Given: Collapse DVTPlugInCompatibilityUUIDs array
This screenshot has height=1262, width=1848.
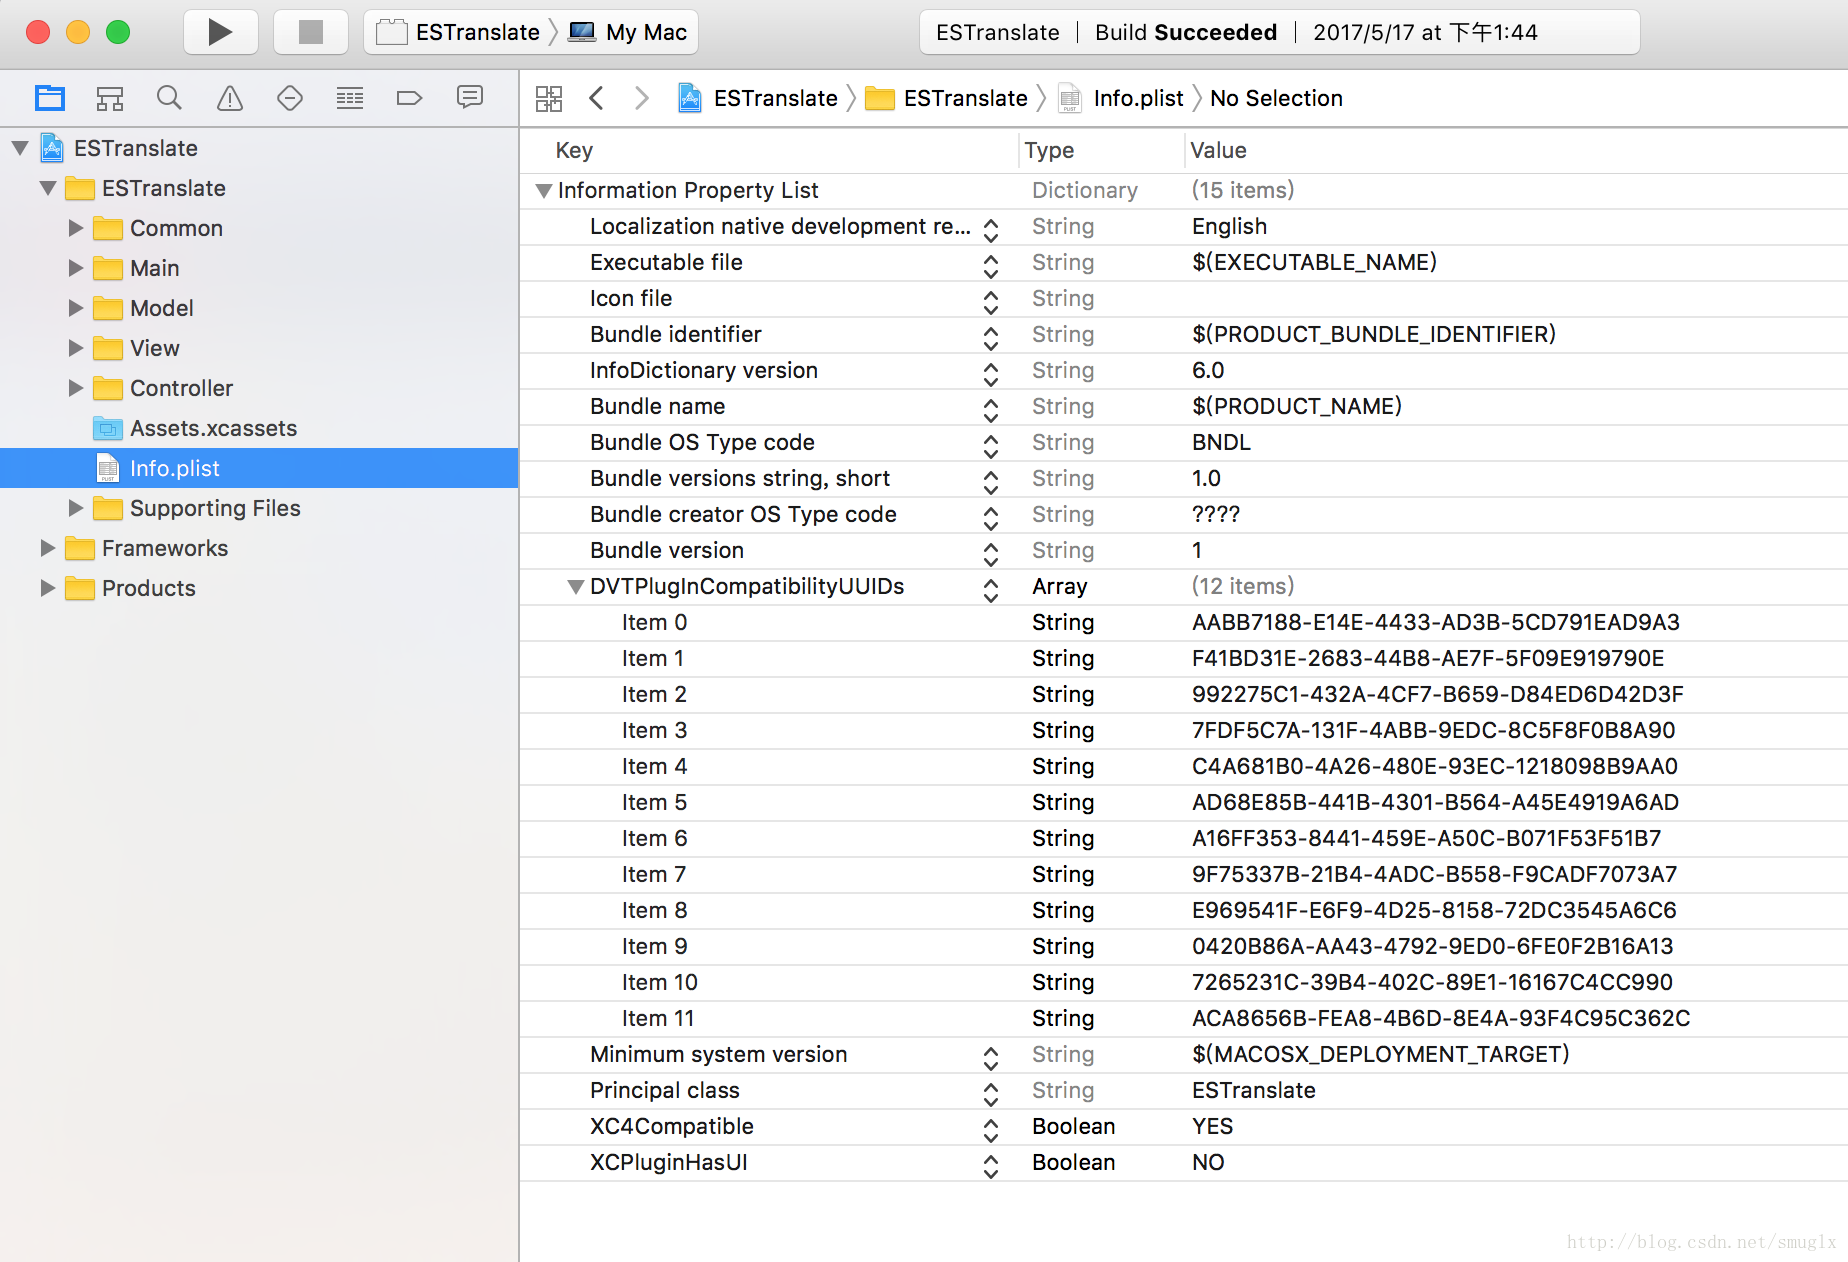Looking at the screenshot, I should tap(576, 587).
